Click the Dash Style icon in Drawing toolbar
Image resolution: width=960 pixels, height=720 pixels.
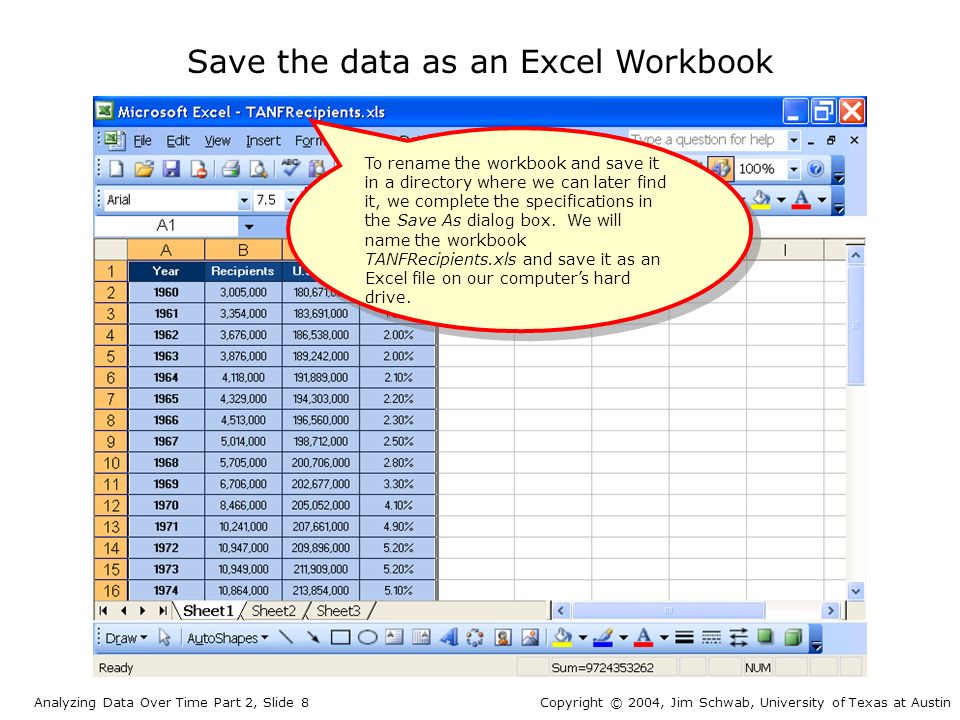[711, 638]
